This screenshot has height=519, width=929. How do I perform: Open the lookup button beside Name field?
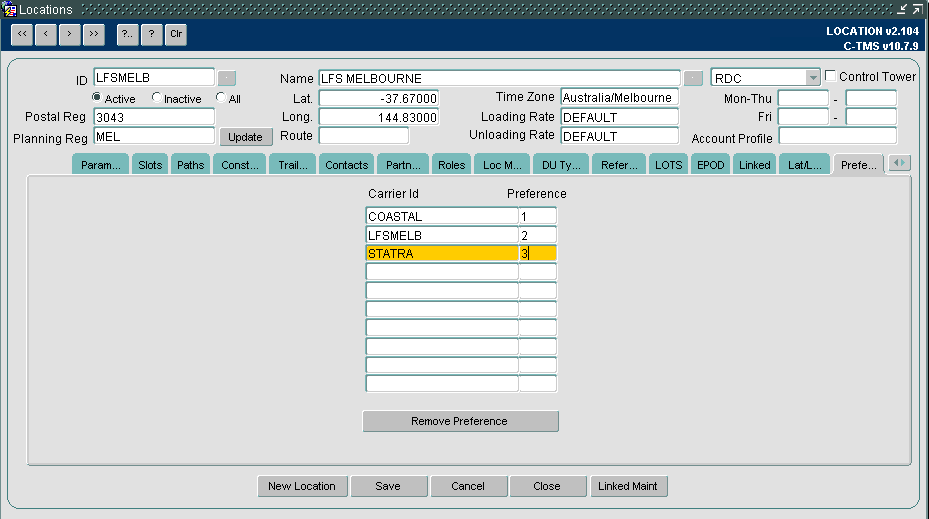click(x=693, y=78)
